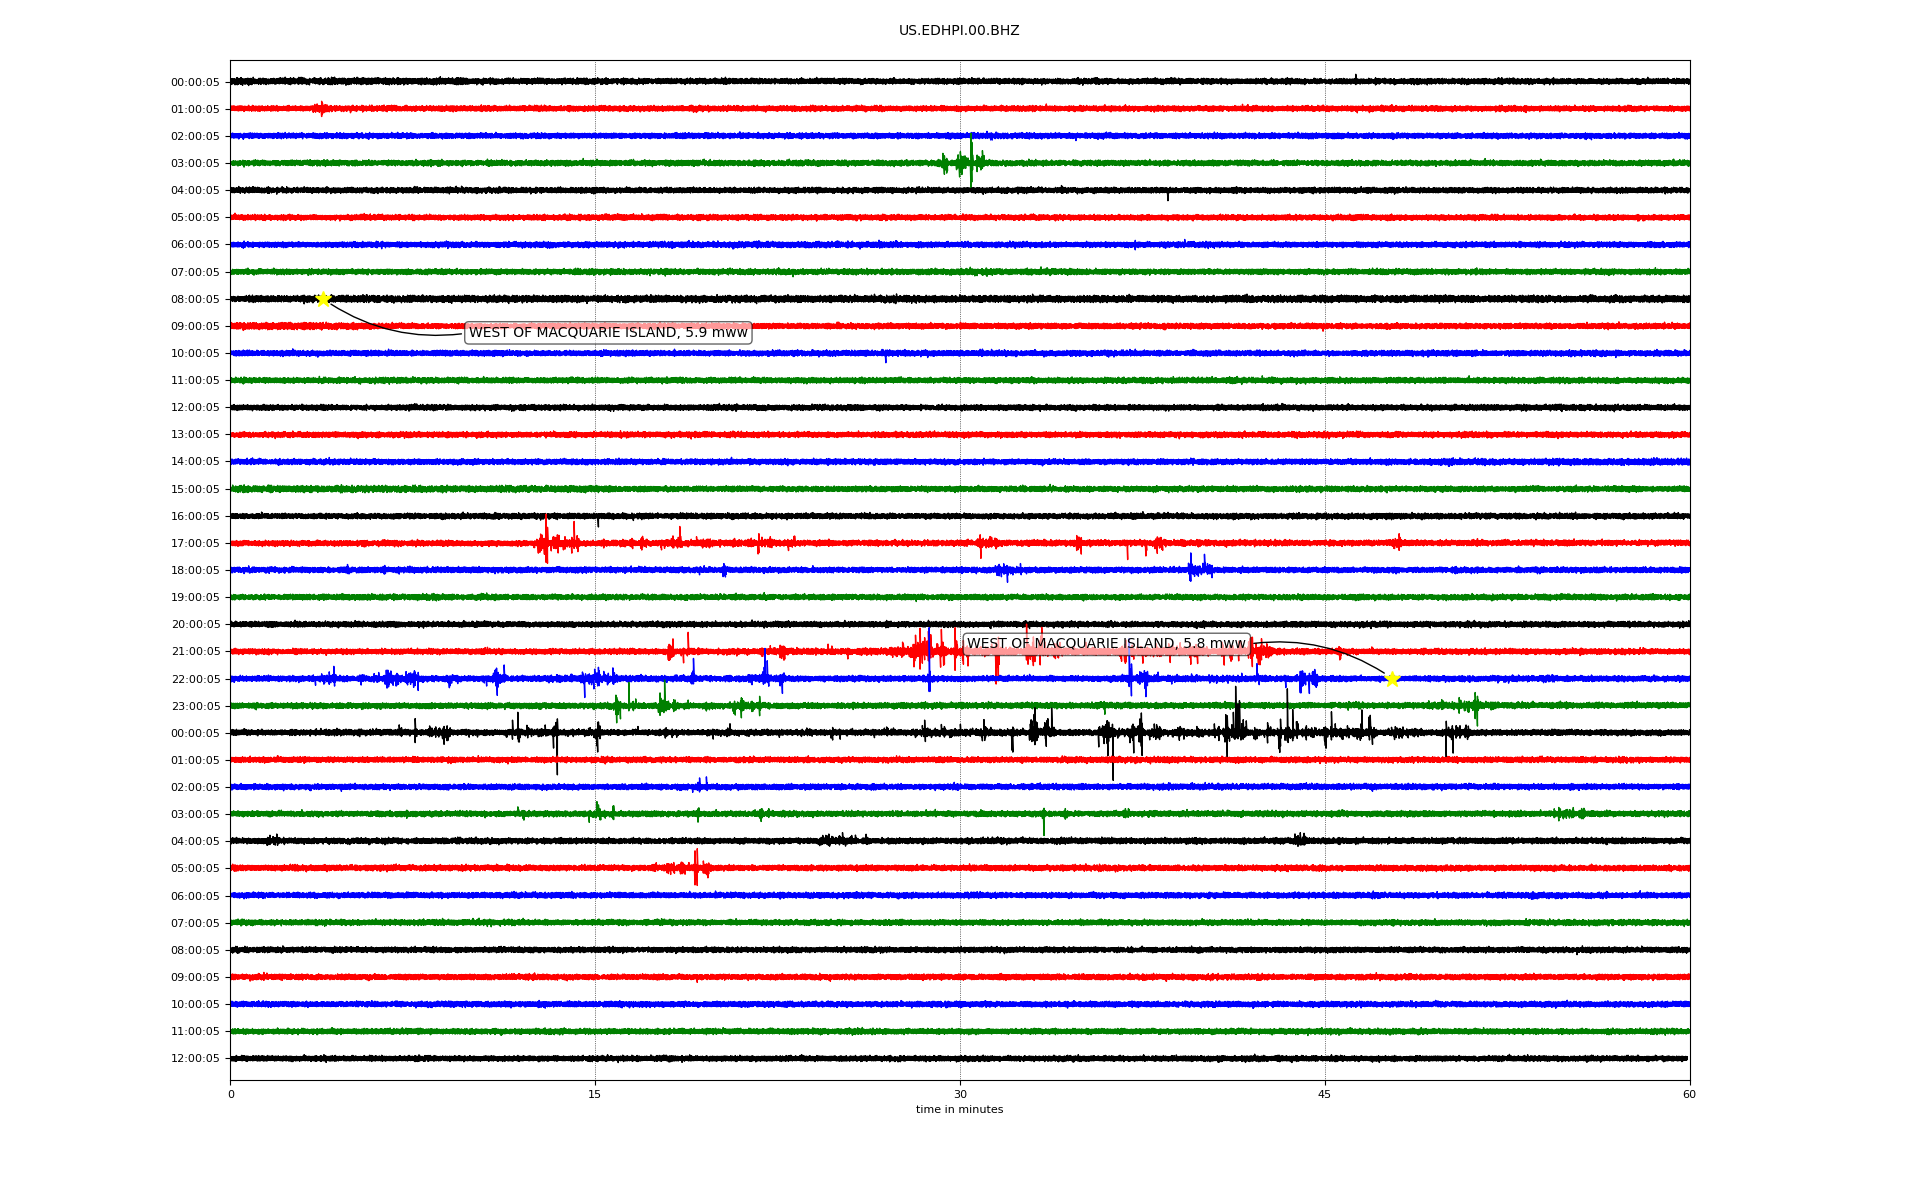The height and width of the screenshot is (1200, 1920).
Task: Click the first 00:00:05 time label
Action: [195, 83]
